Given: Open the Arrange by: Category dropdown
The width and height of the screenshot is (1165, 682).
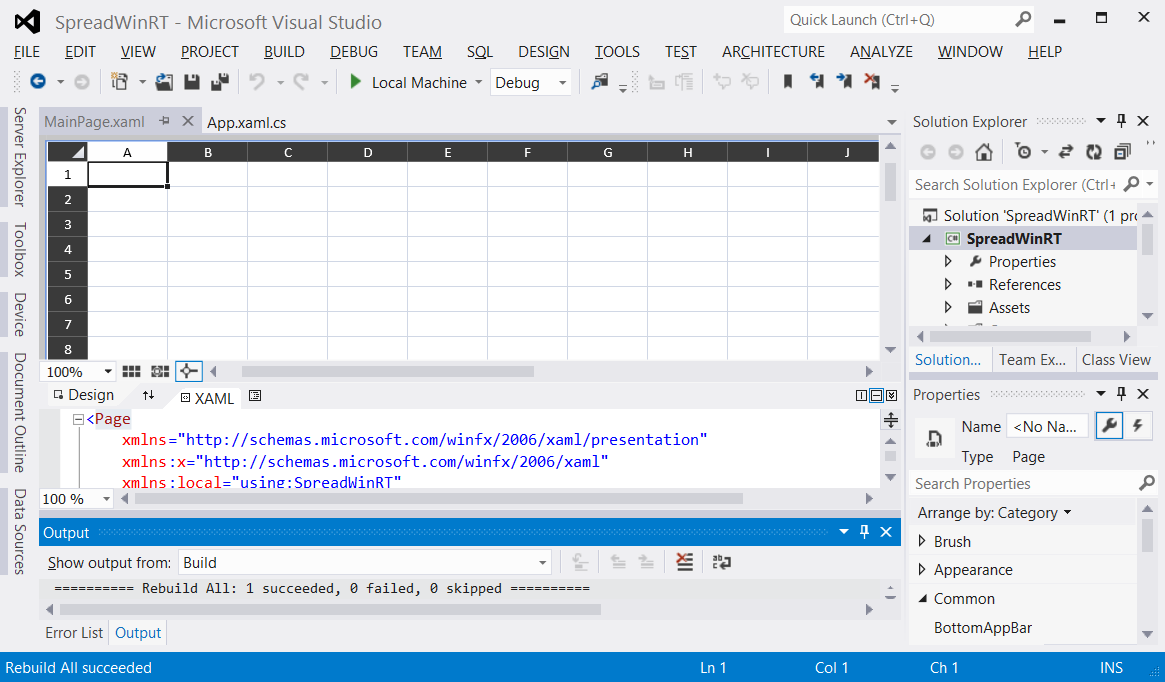Looking at the screenshot, I should 995,513.
